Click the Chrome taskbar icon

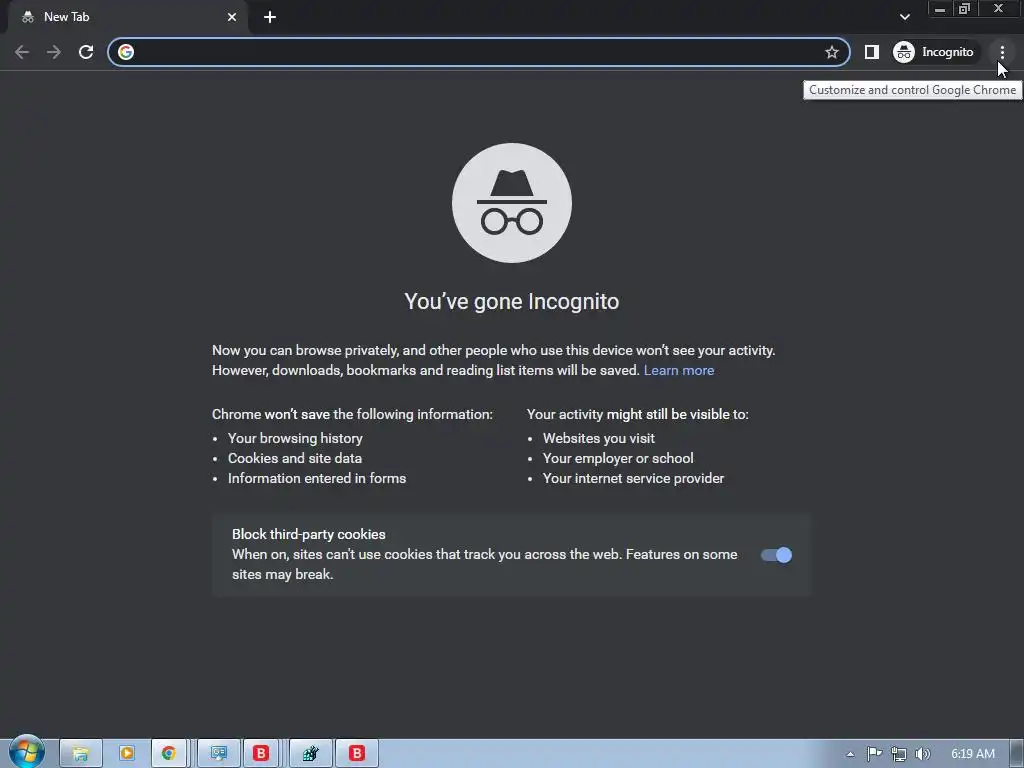point(169,754)
